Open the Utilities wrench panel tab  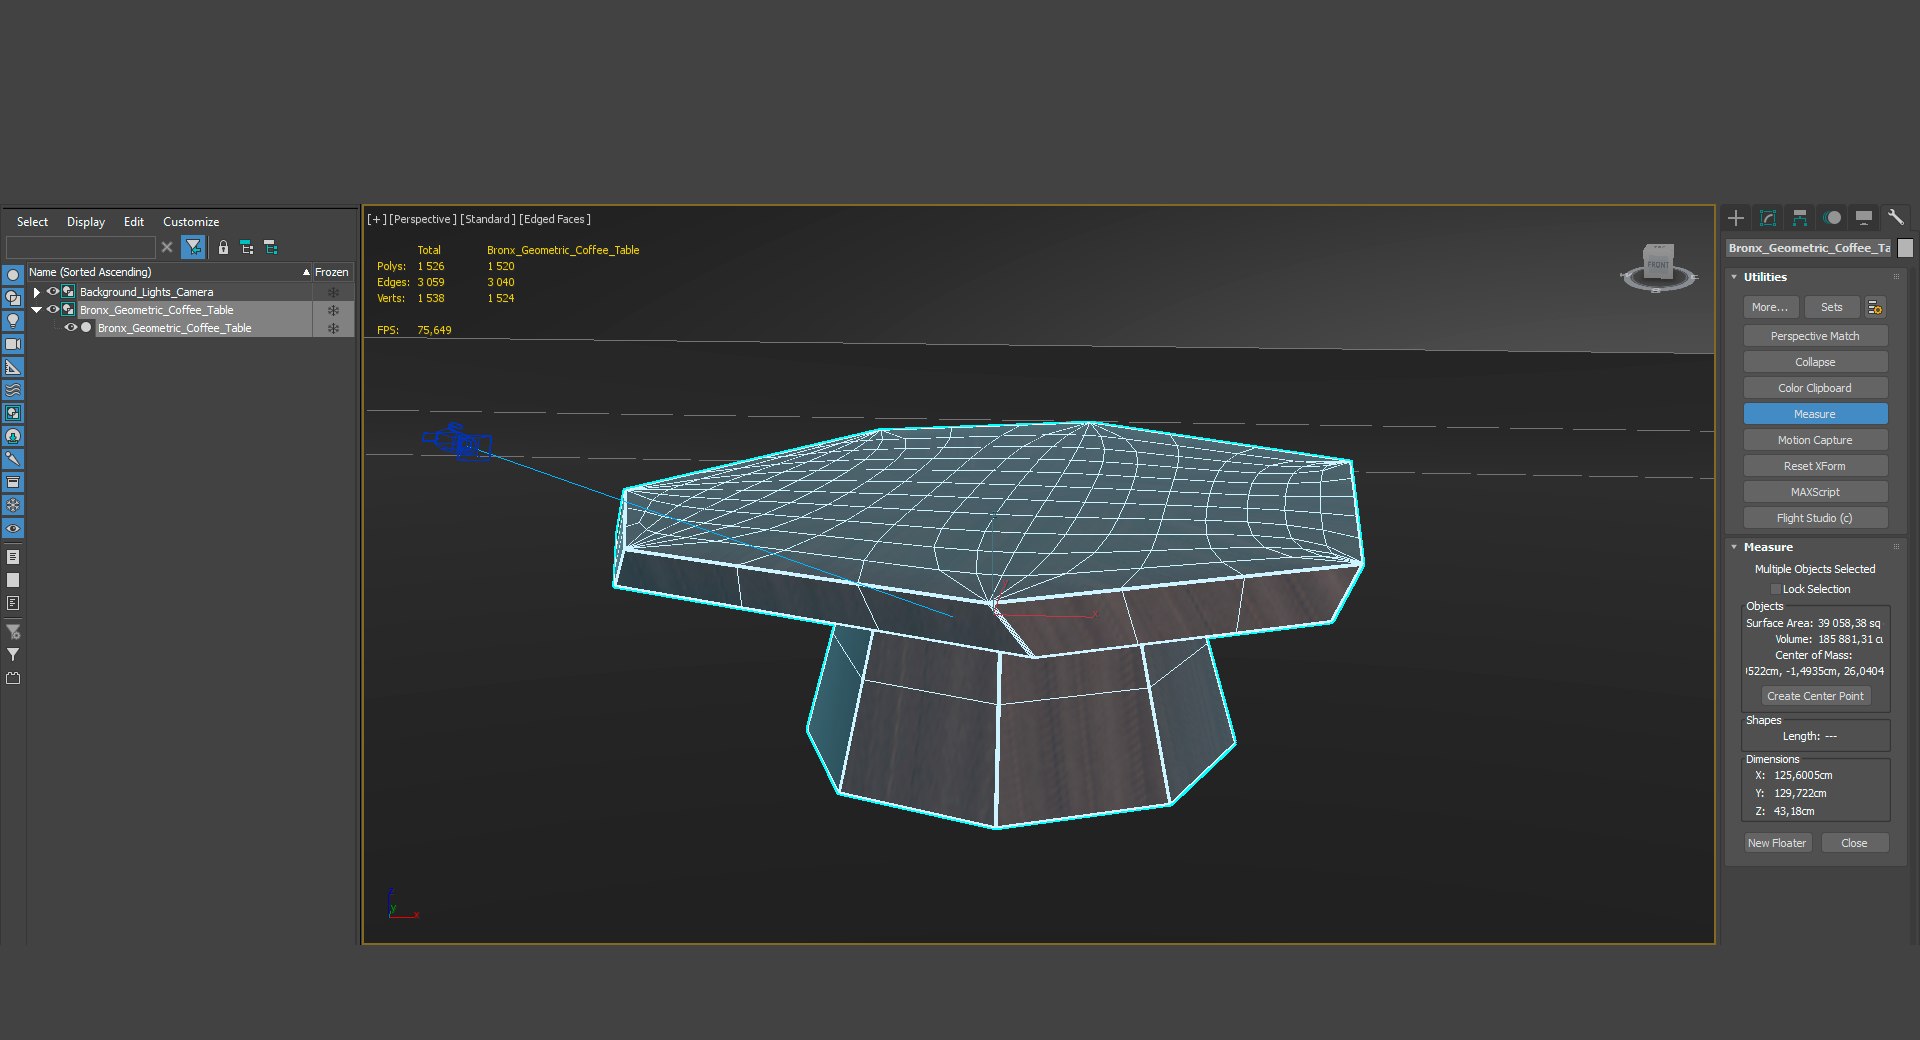point(1895,218)
